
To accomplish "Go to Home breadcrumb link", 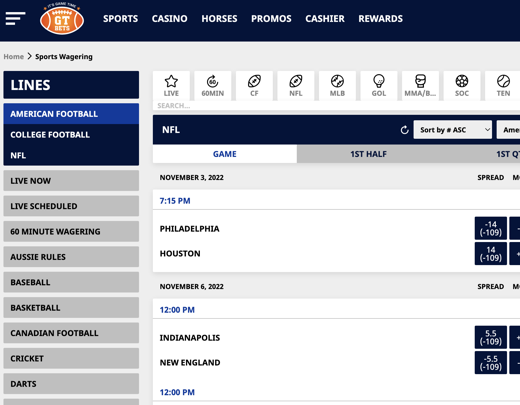I will 14,57.
